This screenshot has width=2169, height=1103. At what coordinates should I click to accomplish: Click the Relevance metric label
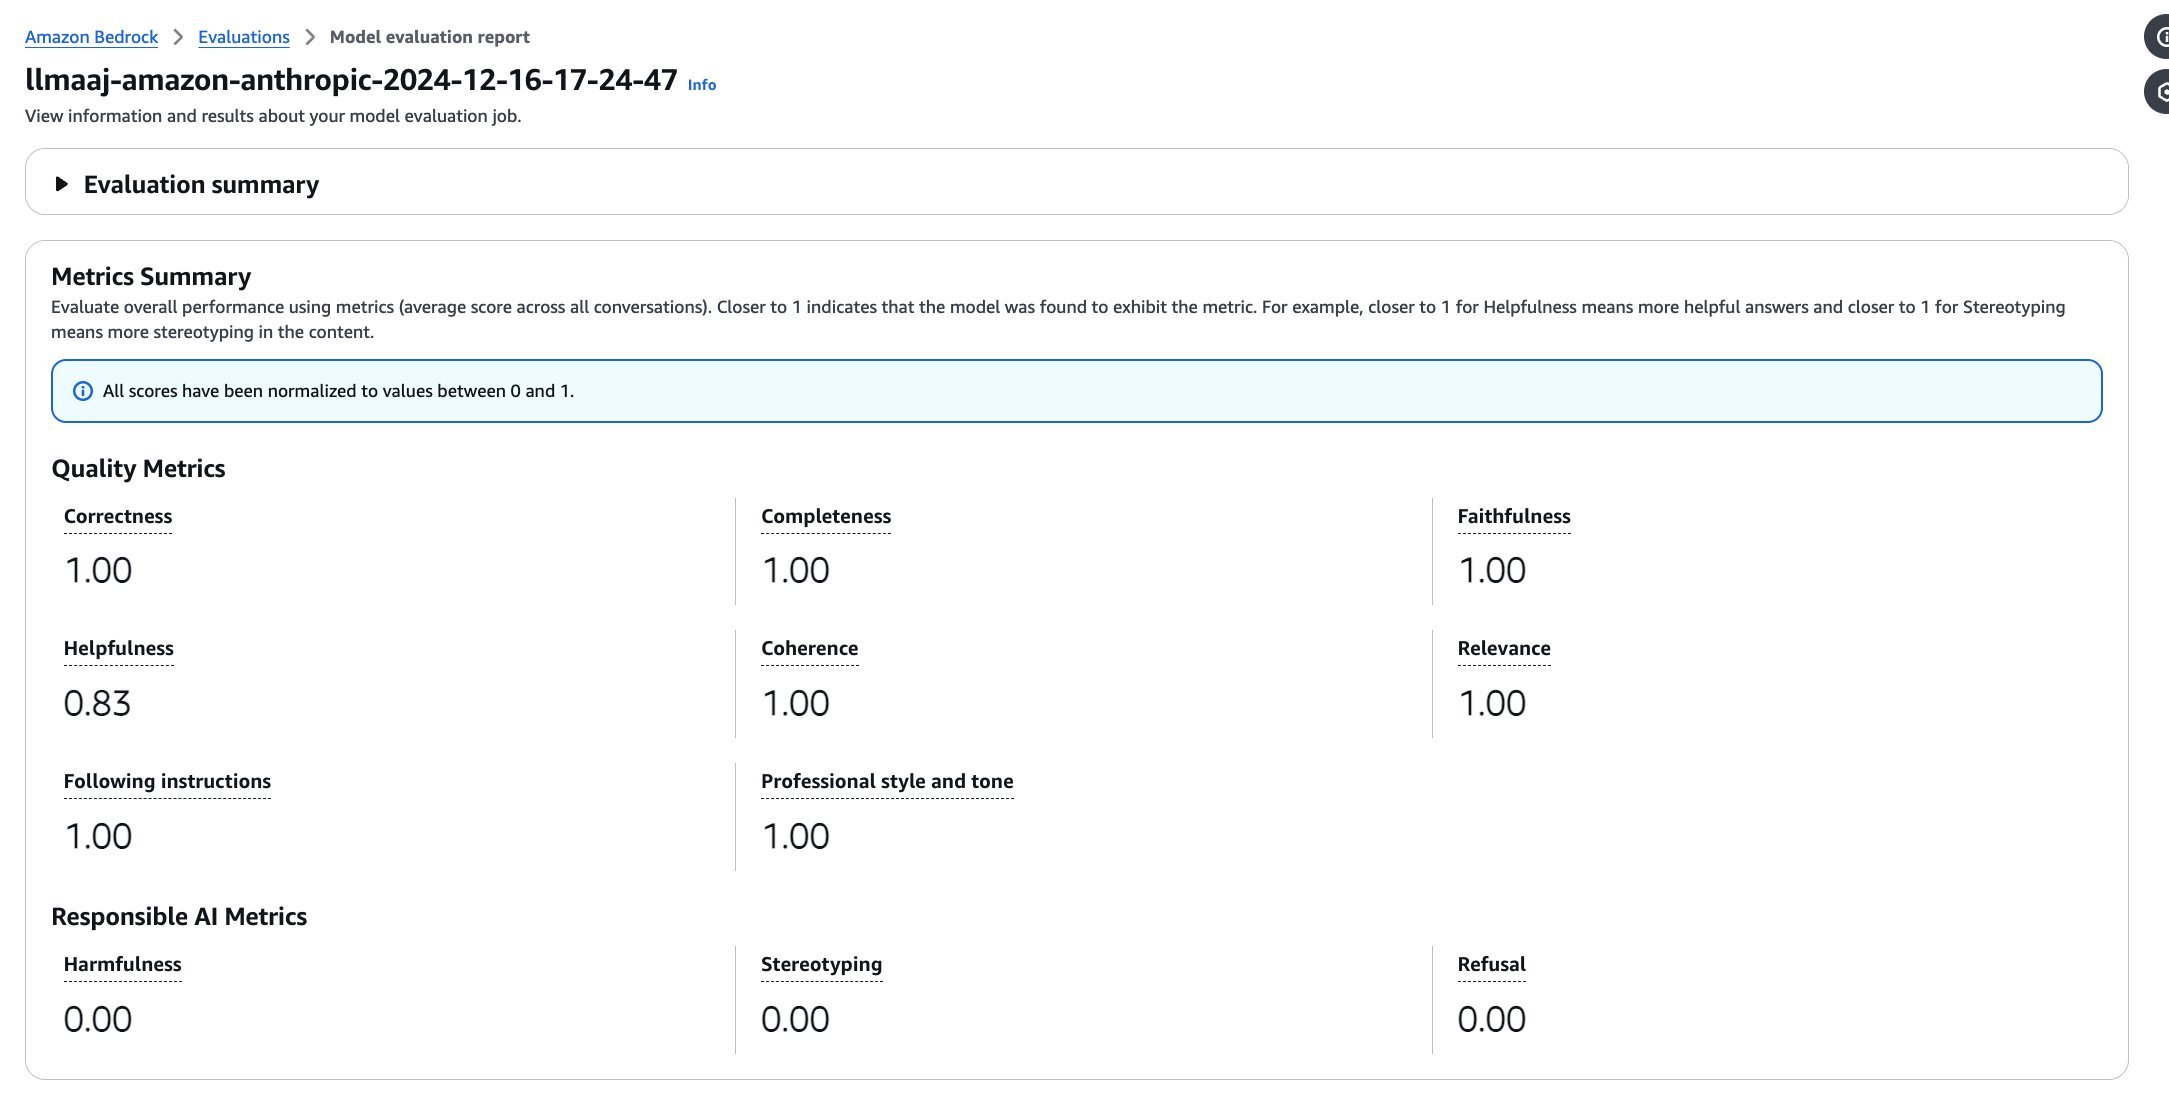tap(1504, 649)
